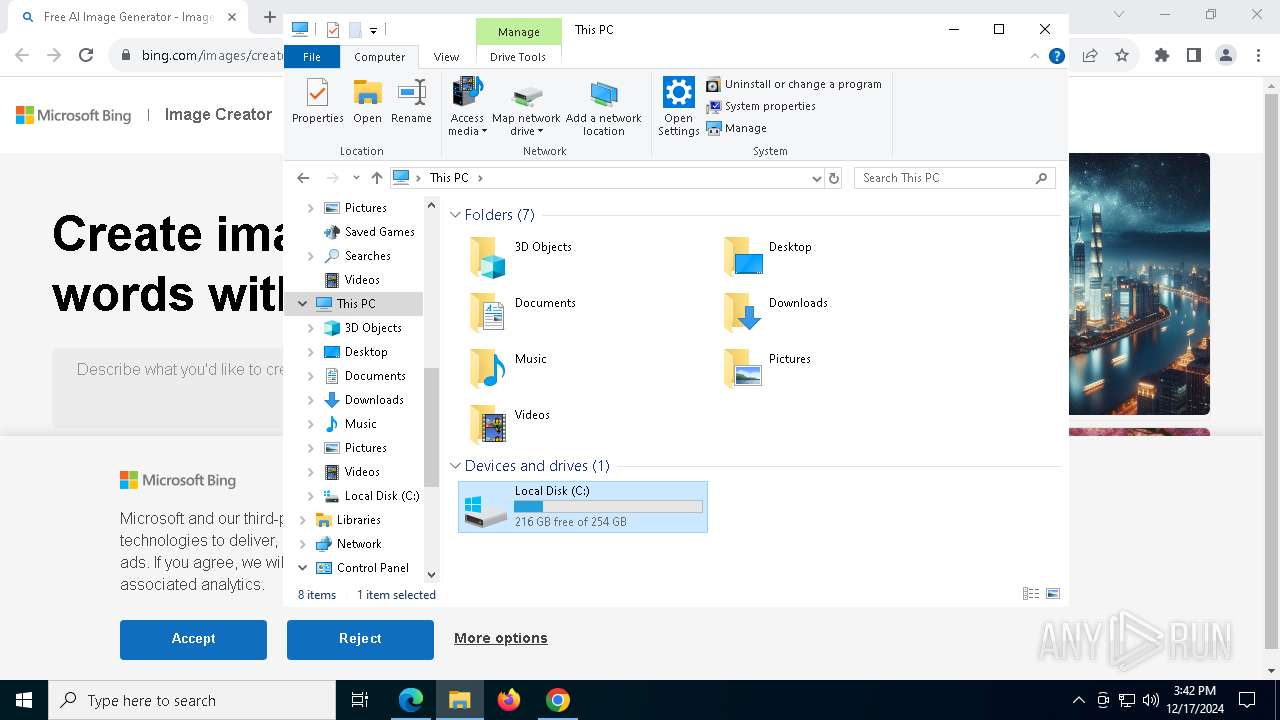
Task: Click Uninstall or change a program
Action: click(794, 84)
